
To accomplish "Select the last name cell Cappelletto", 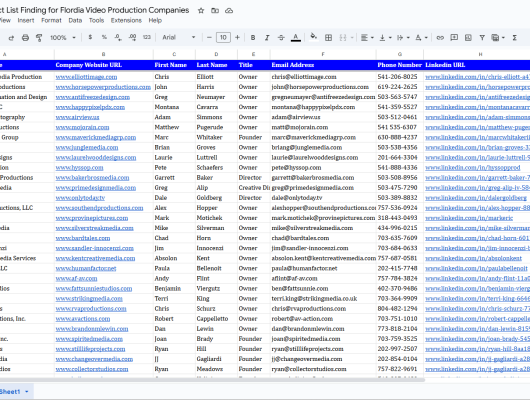I will click(x=216, y=319).
